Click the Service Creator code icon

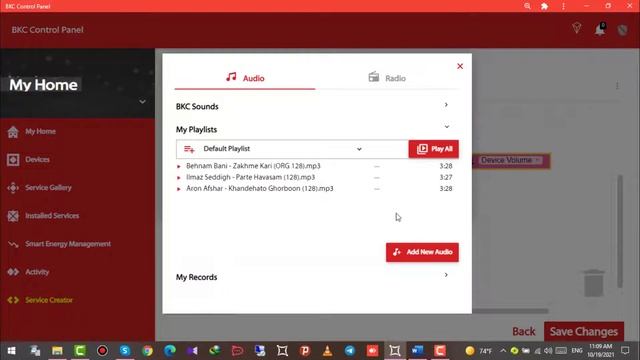pyautogui.click(x=13, y=300)
